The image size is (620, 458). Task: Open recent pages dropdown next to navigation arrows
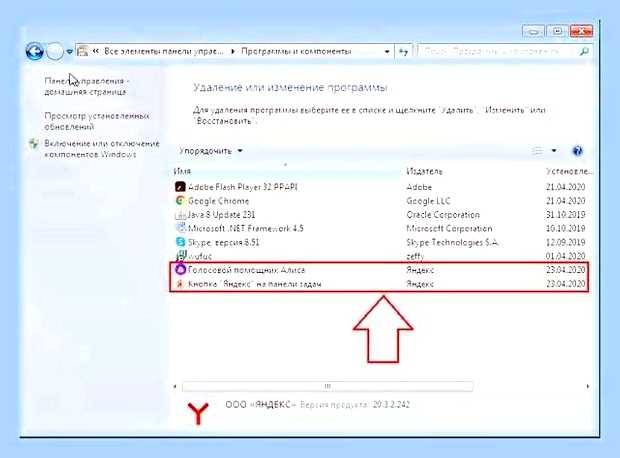coord(70,52)
